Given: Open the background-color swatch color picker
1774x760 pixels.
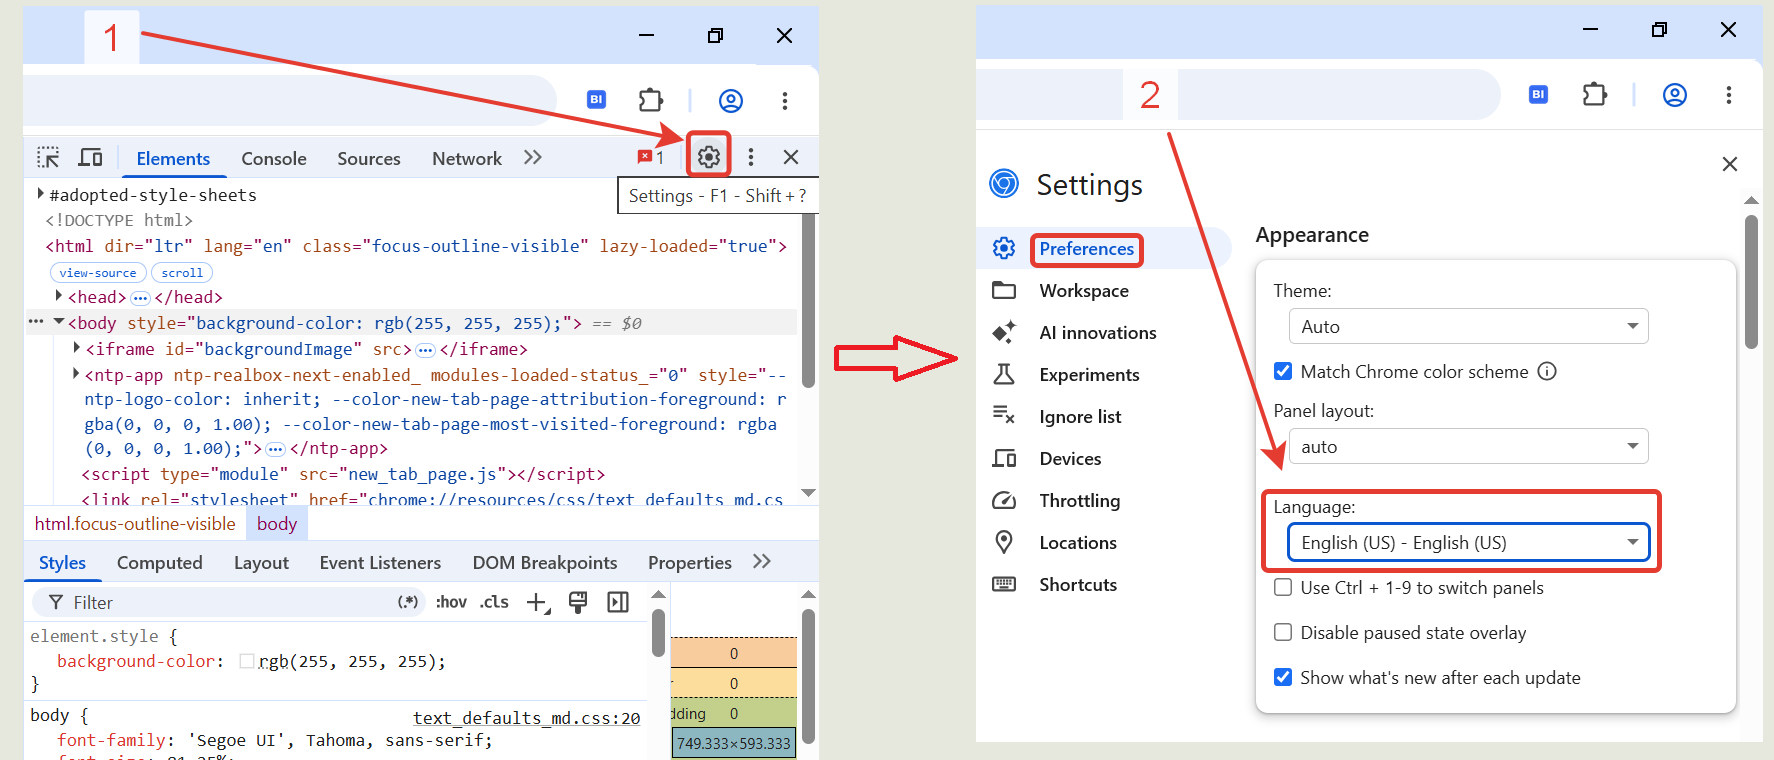Looking at the screenshot, I should tap(247, 661).
